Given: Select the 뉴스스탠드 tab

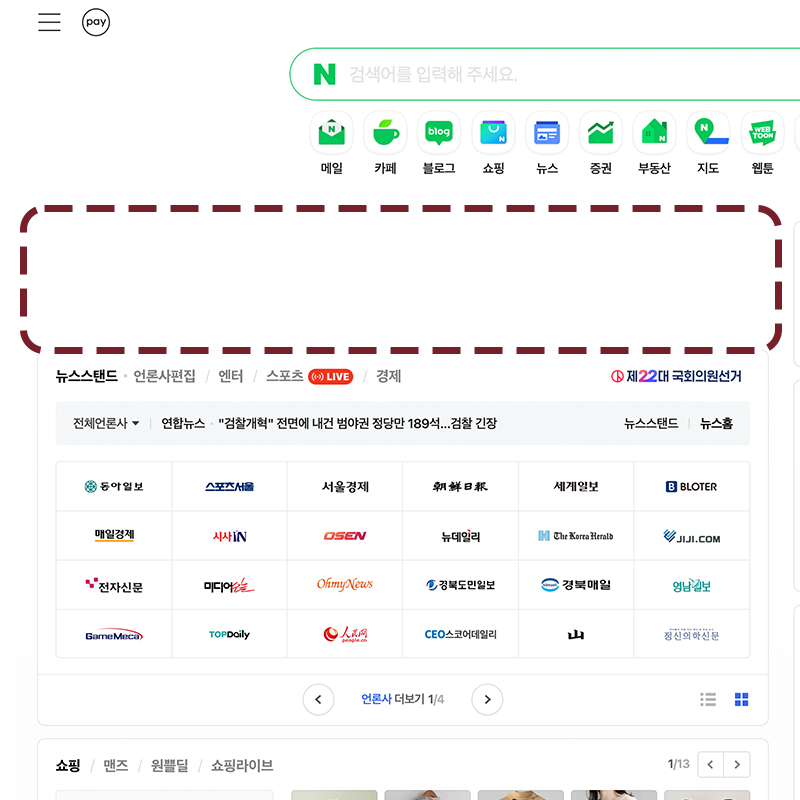Looking at the screenshot, I should click(x=87, y=377).
